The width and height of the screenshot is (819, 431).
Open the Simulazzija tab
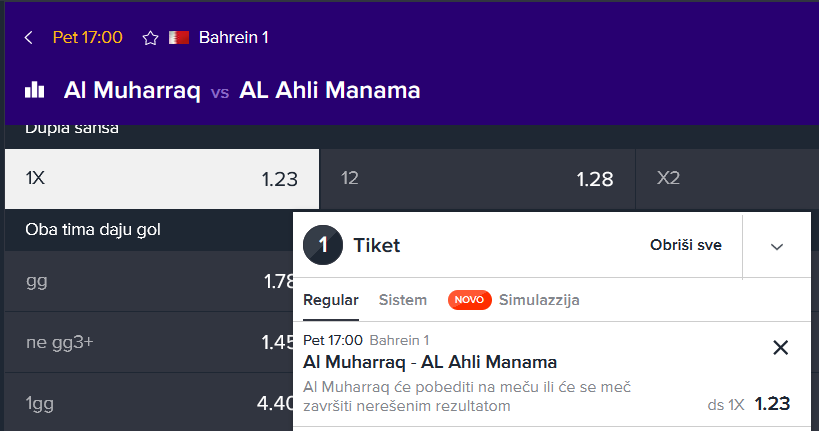[x=539, y=300]
